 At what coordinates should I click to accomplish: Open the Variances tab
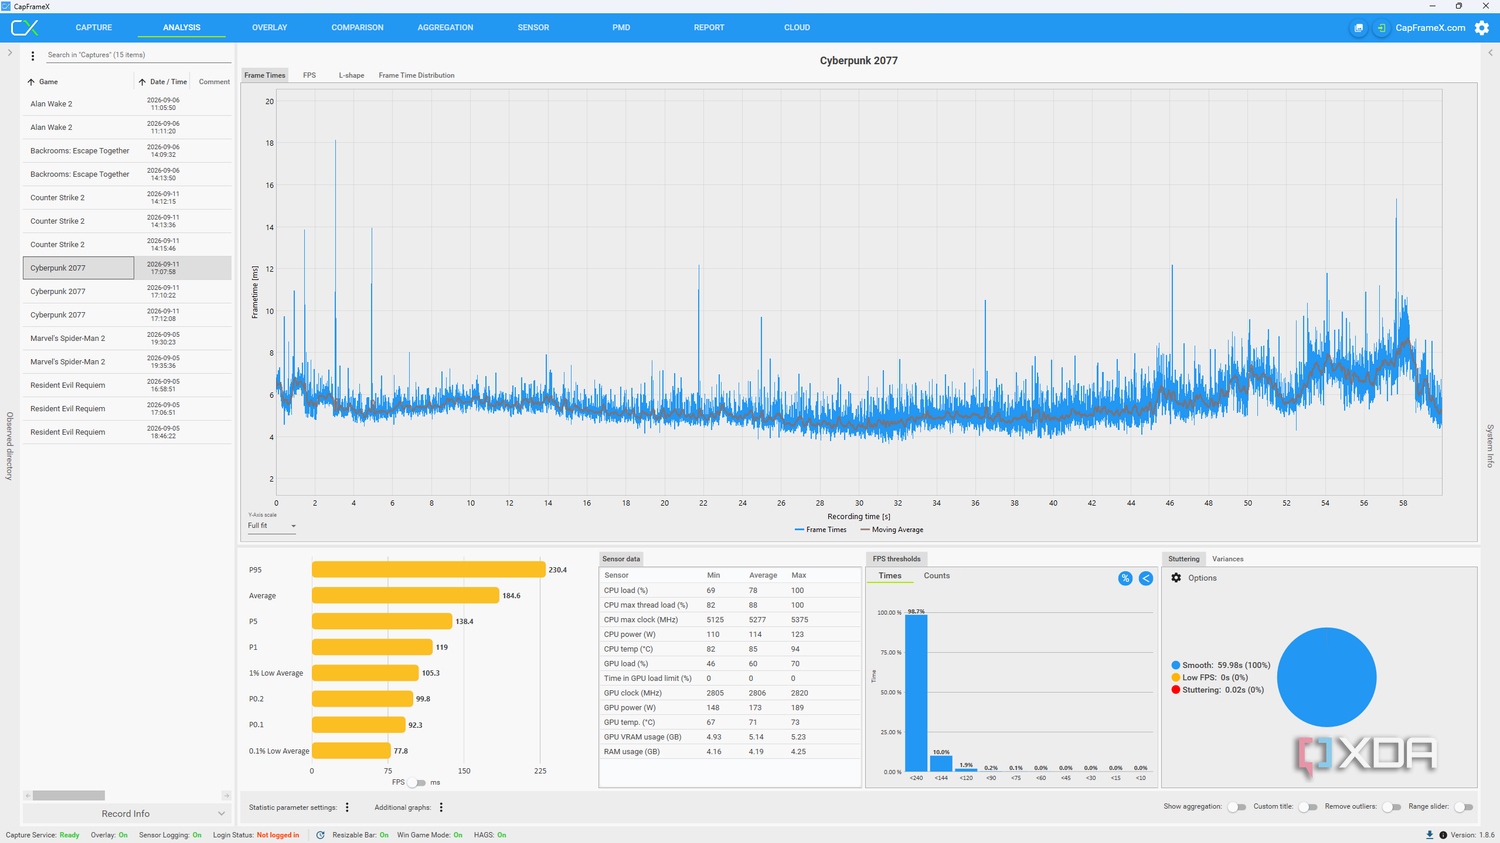(x=1227, y=559)
